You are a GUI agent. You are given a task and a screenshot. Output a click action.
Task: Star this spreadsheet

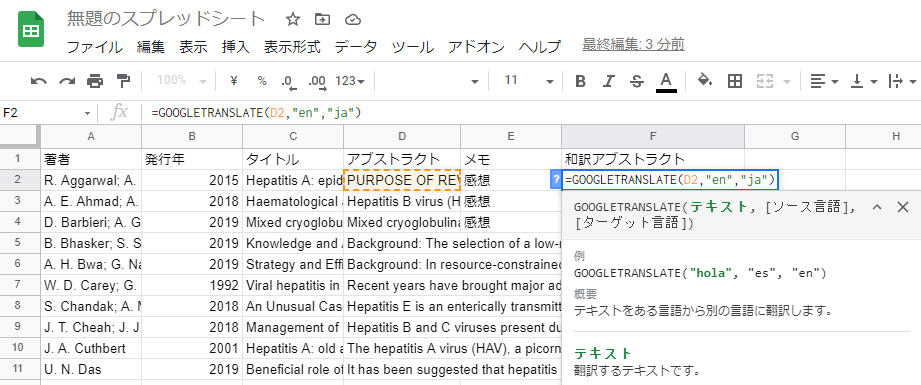coord(293,19)
